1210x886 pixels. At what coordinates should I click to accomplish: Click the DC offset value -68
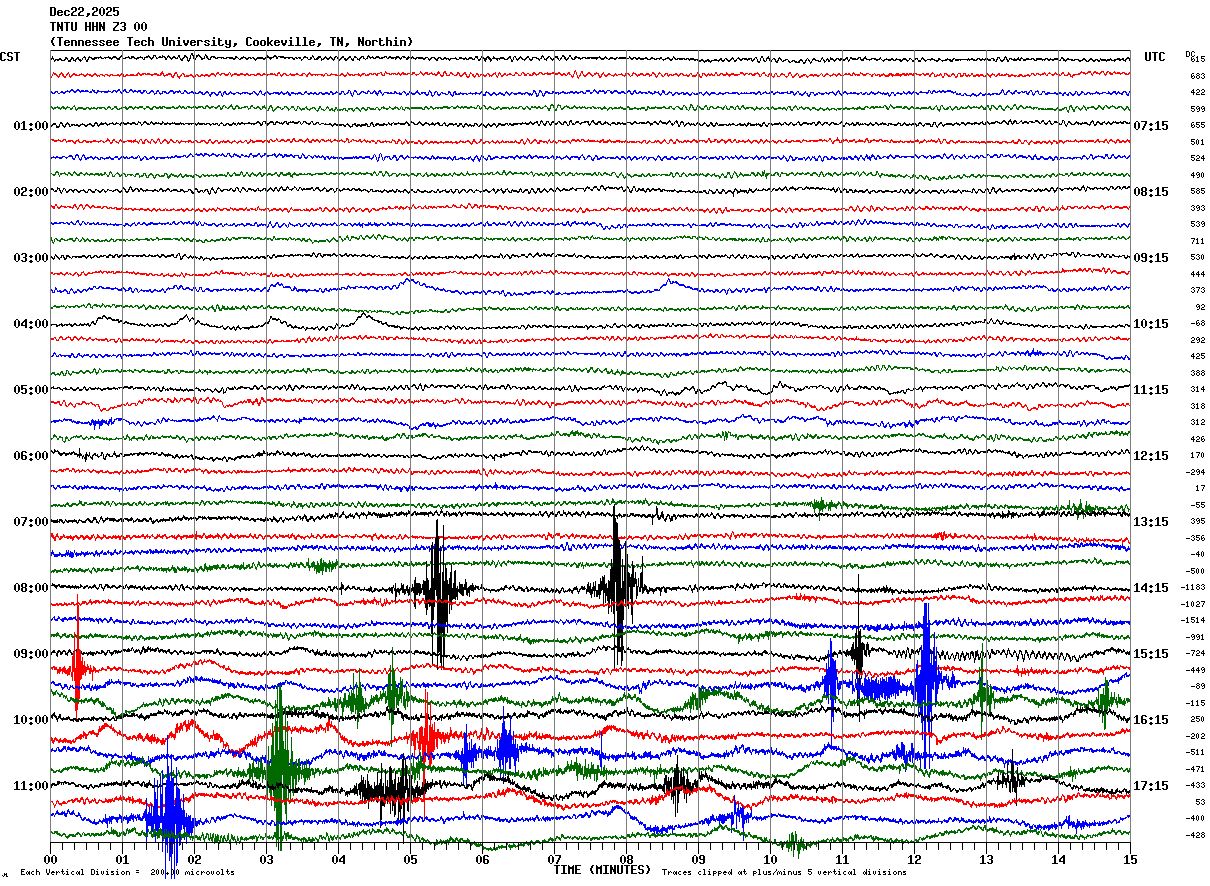pyautogui.click(x=1197, y=323)
